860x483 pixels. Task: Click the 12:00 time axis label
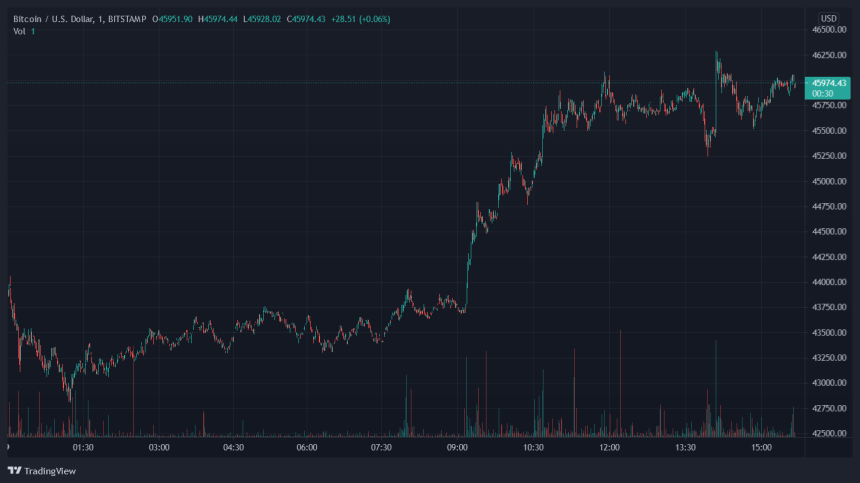tap(609, 448)
